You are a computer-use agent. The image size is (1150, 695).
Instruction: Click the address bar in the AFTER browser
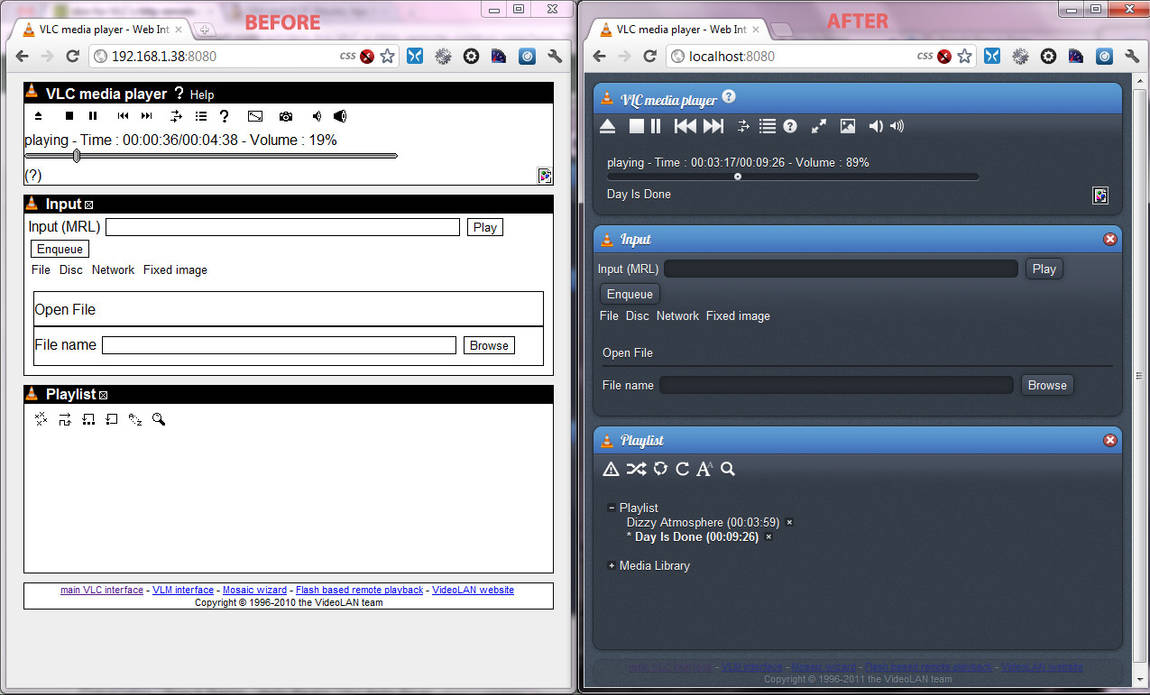(x=799, y=56)
